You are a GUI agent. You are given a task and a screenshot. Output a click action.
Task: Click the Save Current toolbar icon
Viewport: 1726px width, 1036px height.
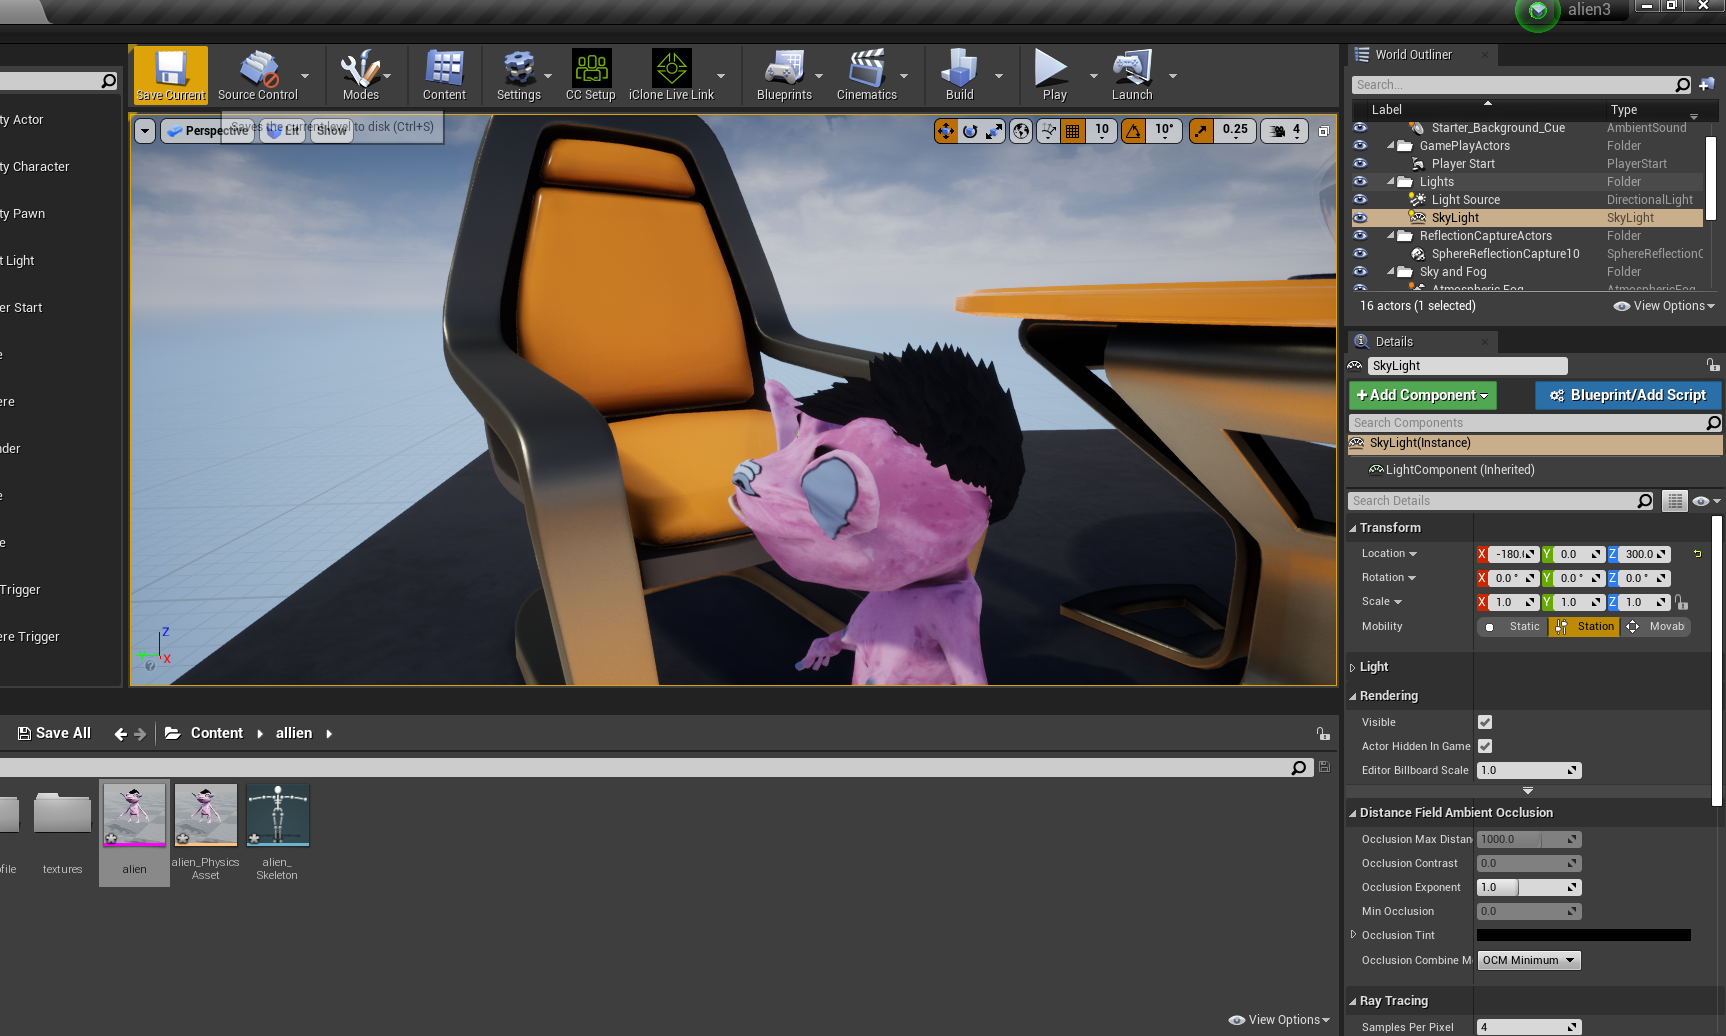click(171, 74)
